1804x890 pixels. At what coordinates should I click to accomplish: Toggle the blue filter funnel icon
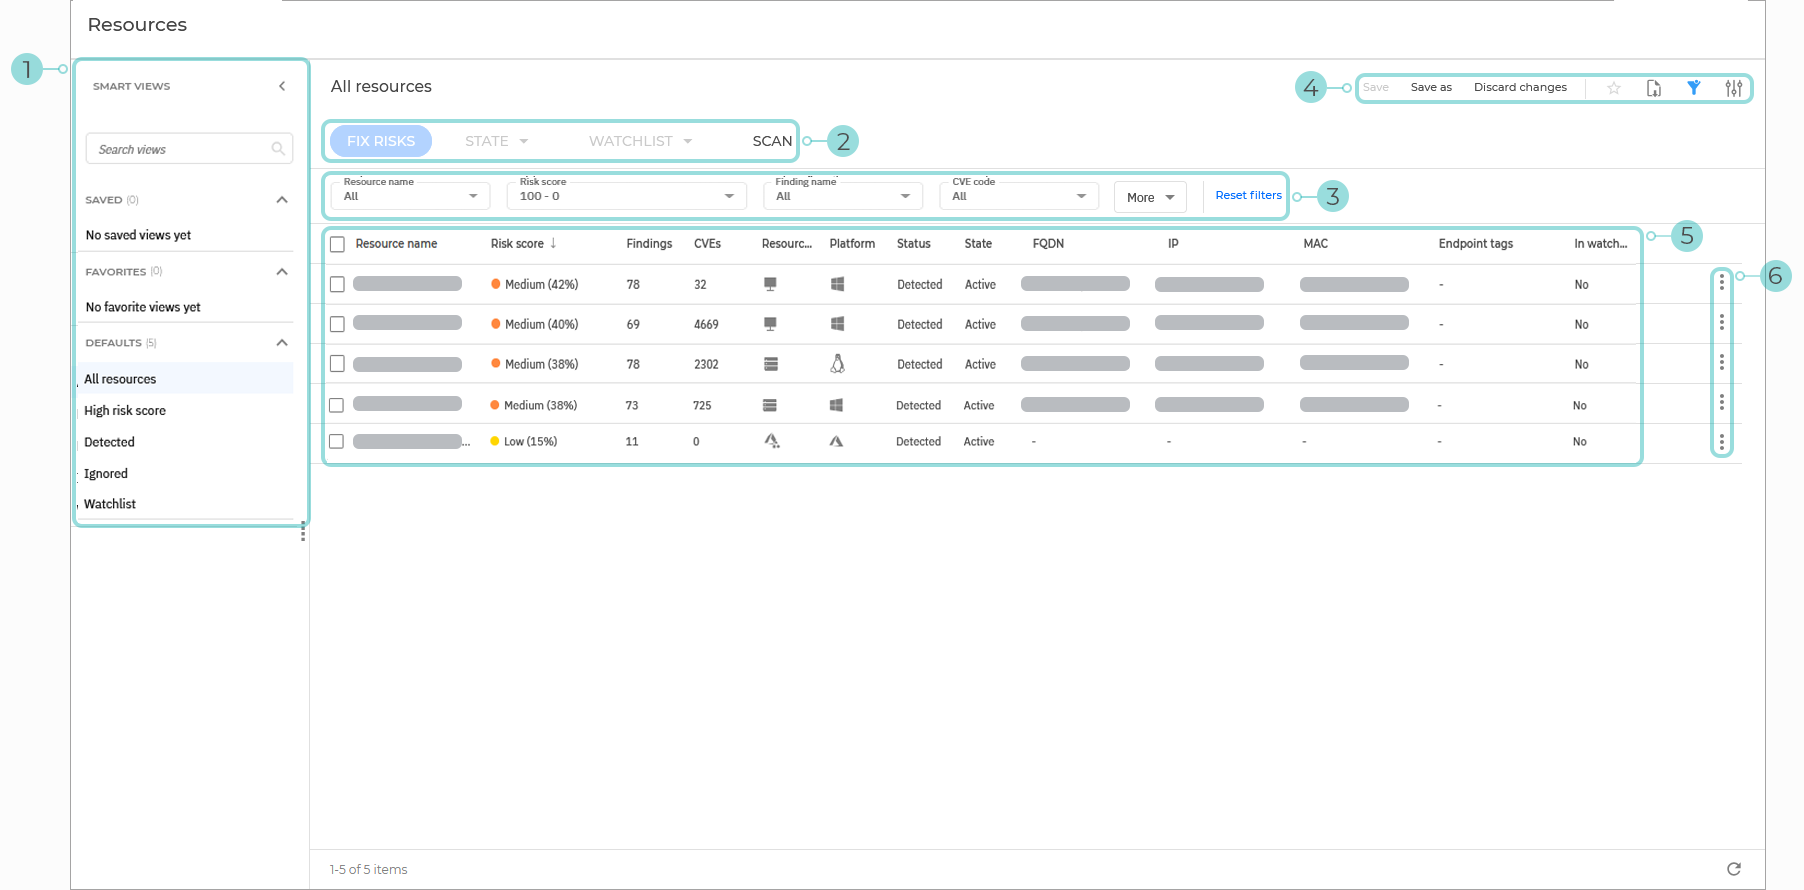coord(1693,88)
